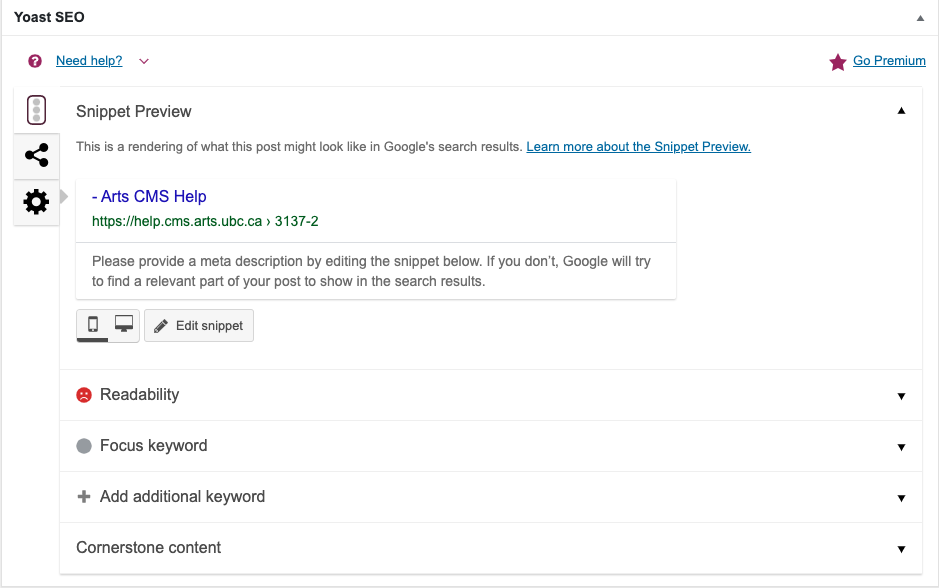The height and width of the screenshot is (588, 939).
Task: Open the social share tab
Action: (x=36, y=156)
